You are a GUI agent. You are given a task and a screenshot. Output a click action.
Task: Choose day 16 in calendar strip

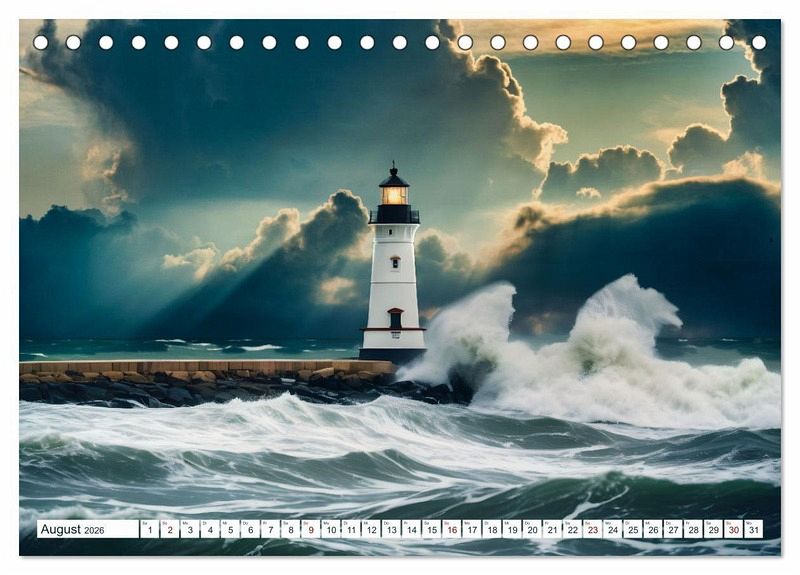point(451,530)
